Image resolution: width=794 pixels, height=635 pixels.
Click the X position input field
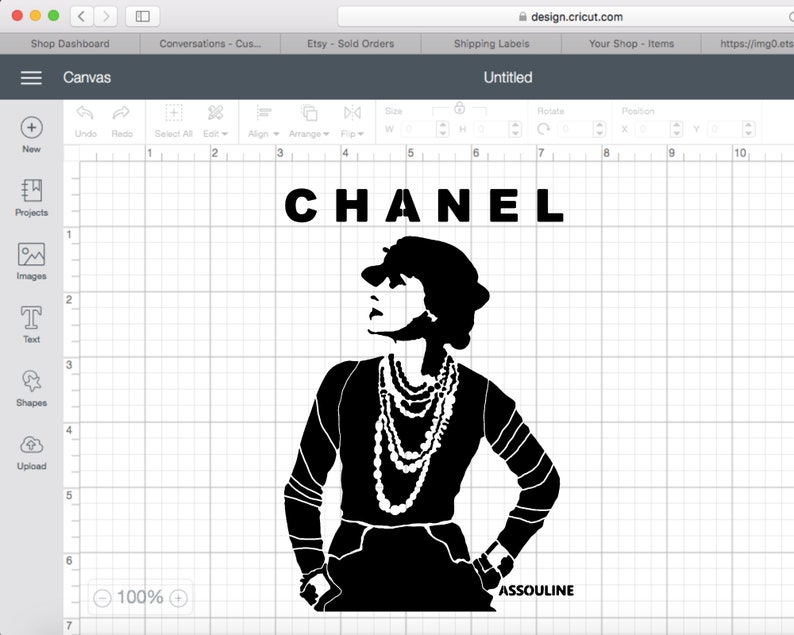653,129
